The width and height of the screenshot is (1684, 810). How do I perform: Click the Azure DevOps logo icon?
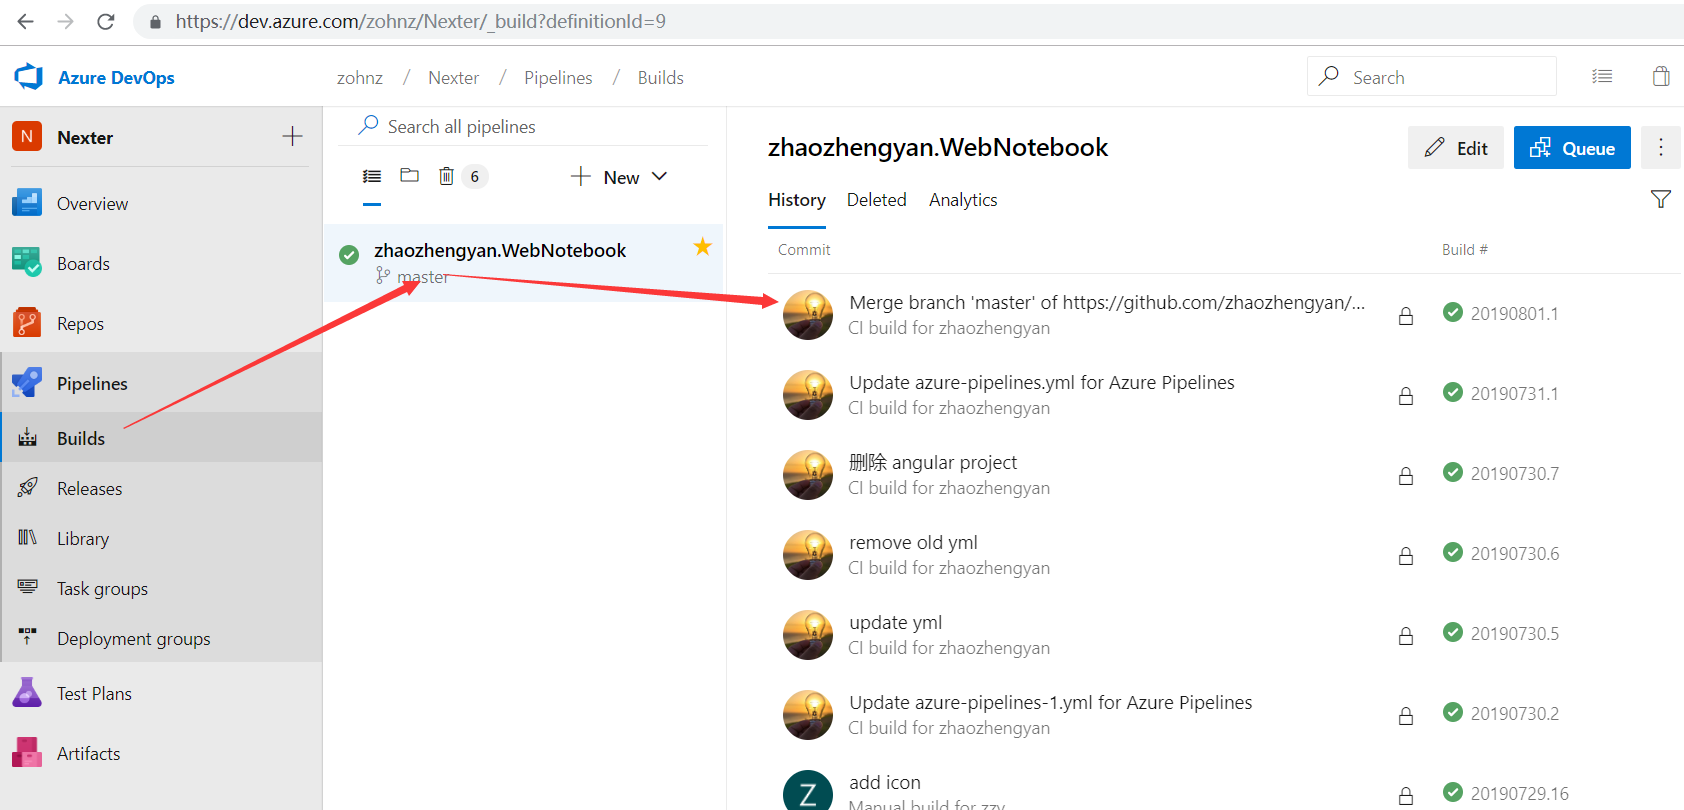click(29, 77)
